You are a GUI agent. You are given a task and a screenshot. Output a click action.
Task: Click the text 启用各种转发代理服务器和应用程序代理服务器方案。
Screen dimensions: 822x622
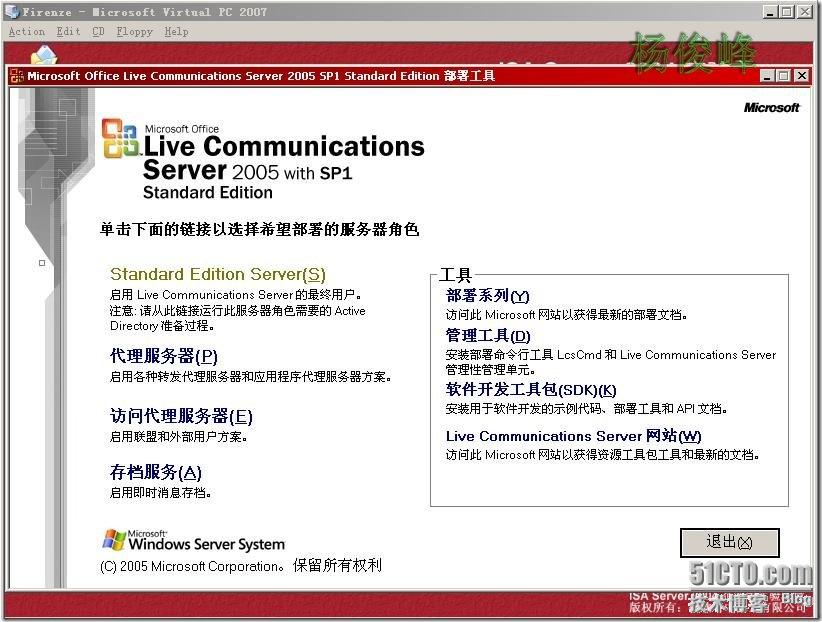click(251, 377)
